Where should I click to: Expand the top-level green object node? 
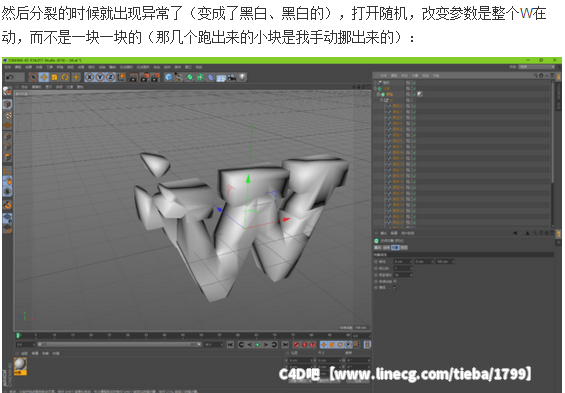375,89
